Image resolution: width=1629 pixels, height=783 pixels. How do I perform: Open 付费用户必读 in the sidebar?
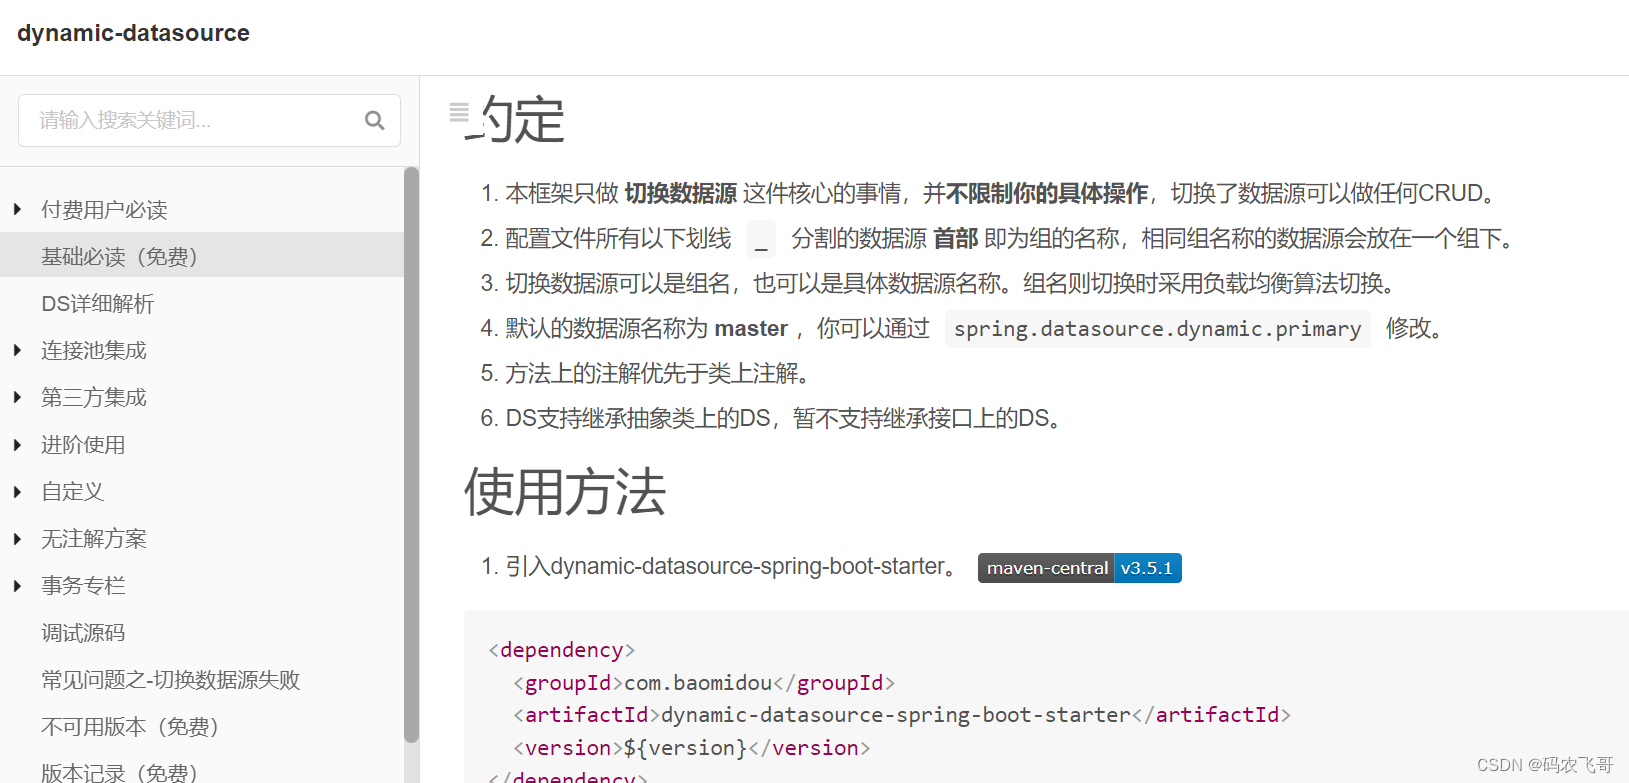(x=104, y=210)
